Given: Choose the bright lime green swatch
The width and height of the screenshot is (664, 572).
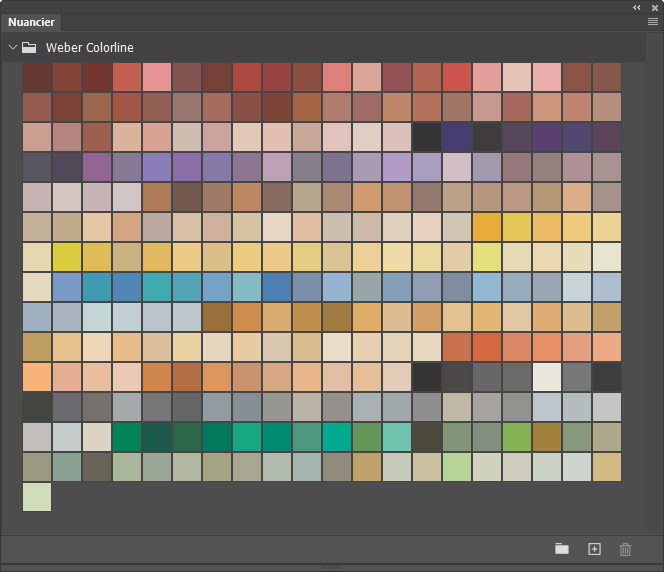Looking at the screenshot, I should coord(517,437).
